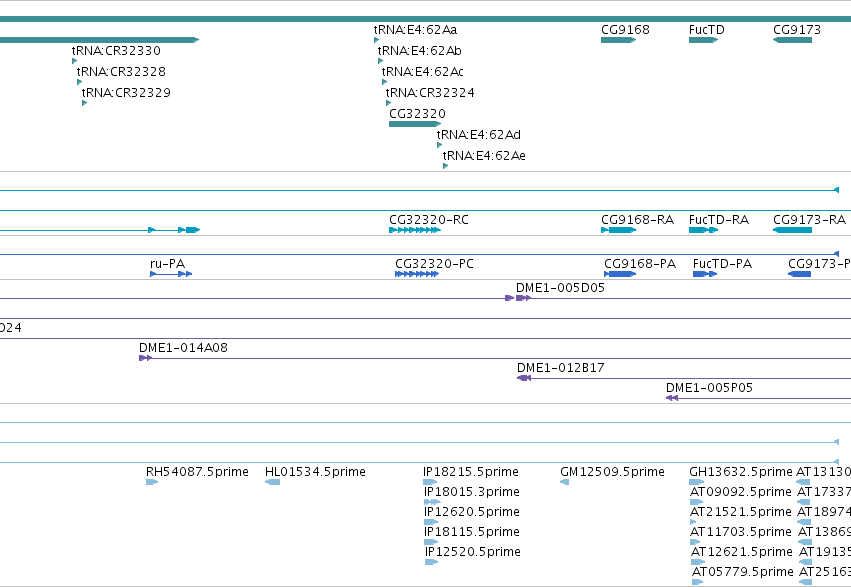851x587 pixels.
Task: Click the CG9173-RA transcript glyph
Action: (792, 230)
